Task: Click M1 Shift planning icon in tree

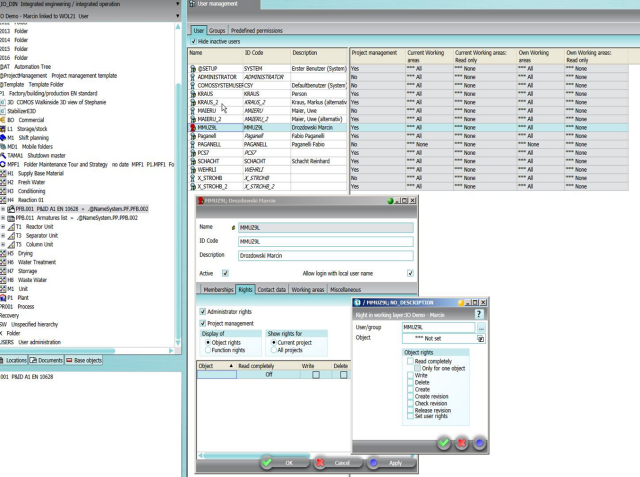Action: coord(3,138)
